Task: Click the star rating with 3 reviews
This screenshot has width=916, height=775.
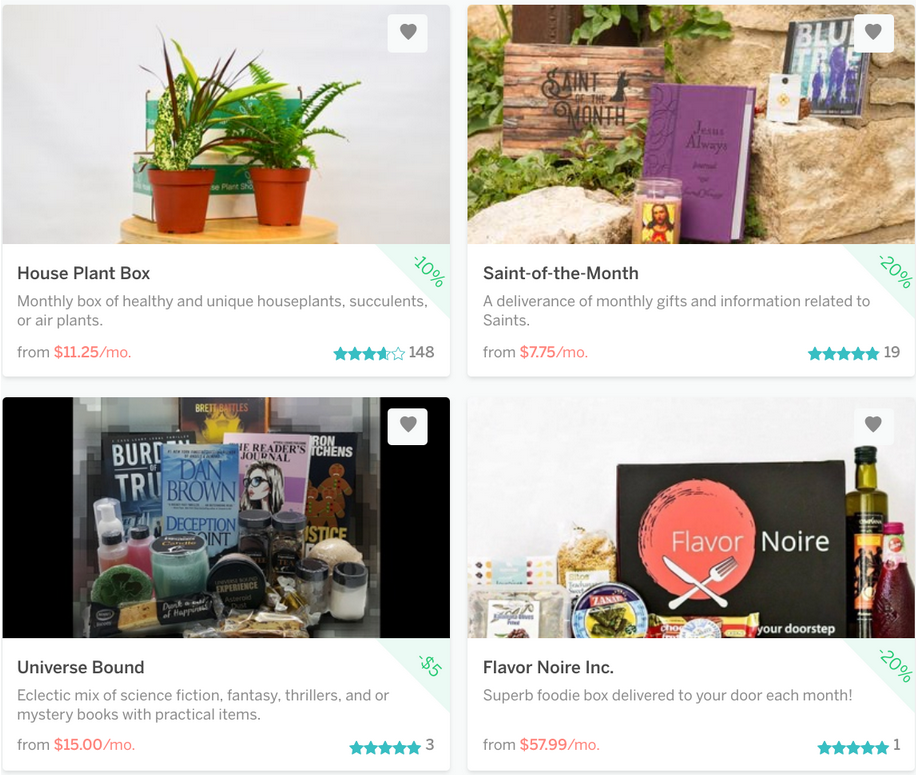Action: click(391, 746)
